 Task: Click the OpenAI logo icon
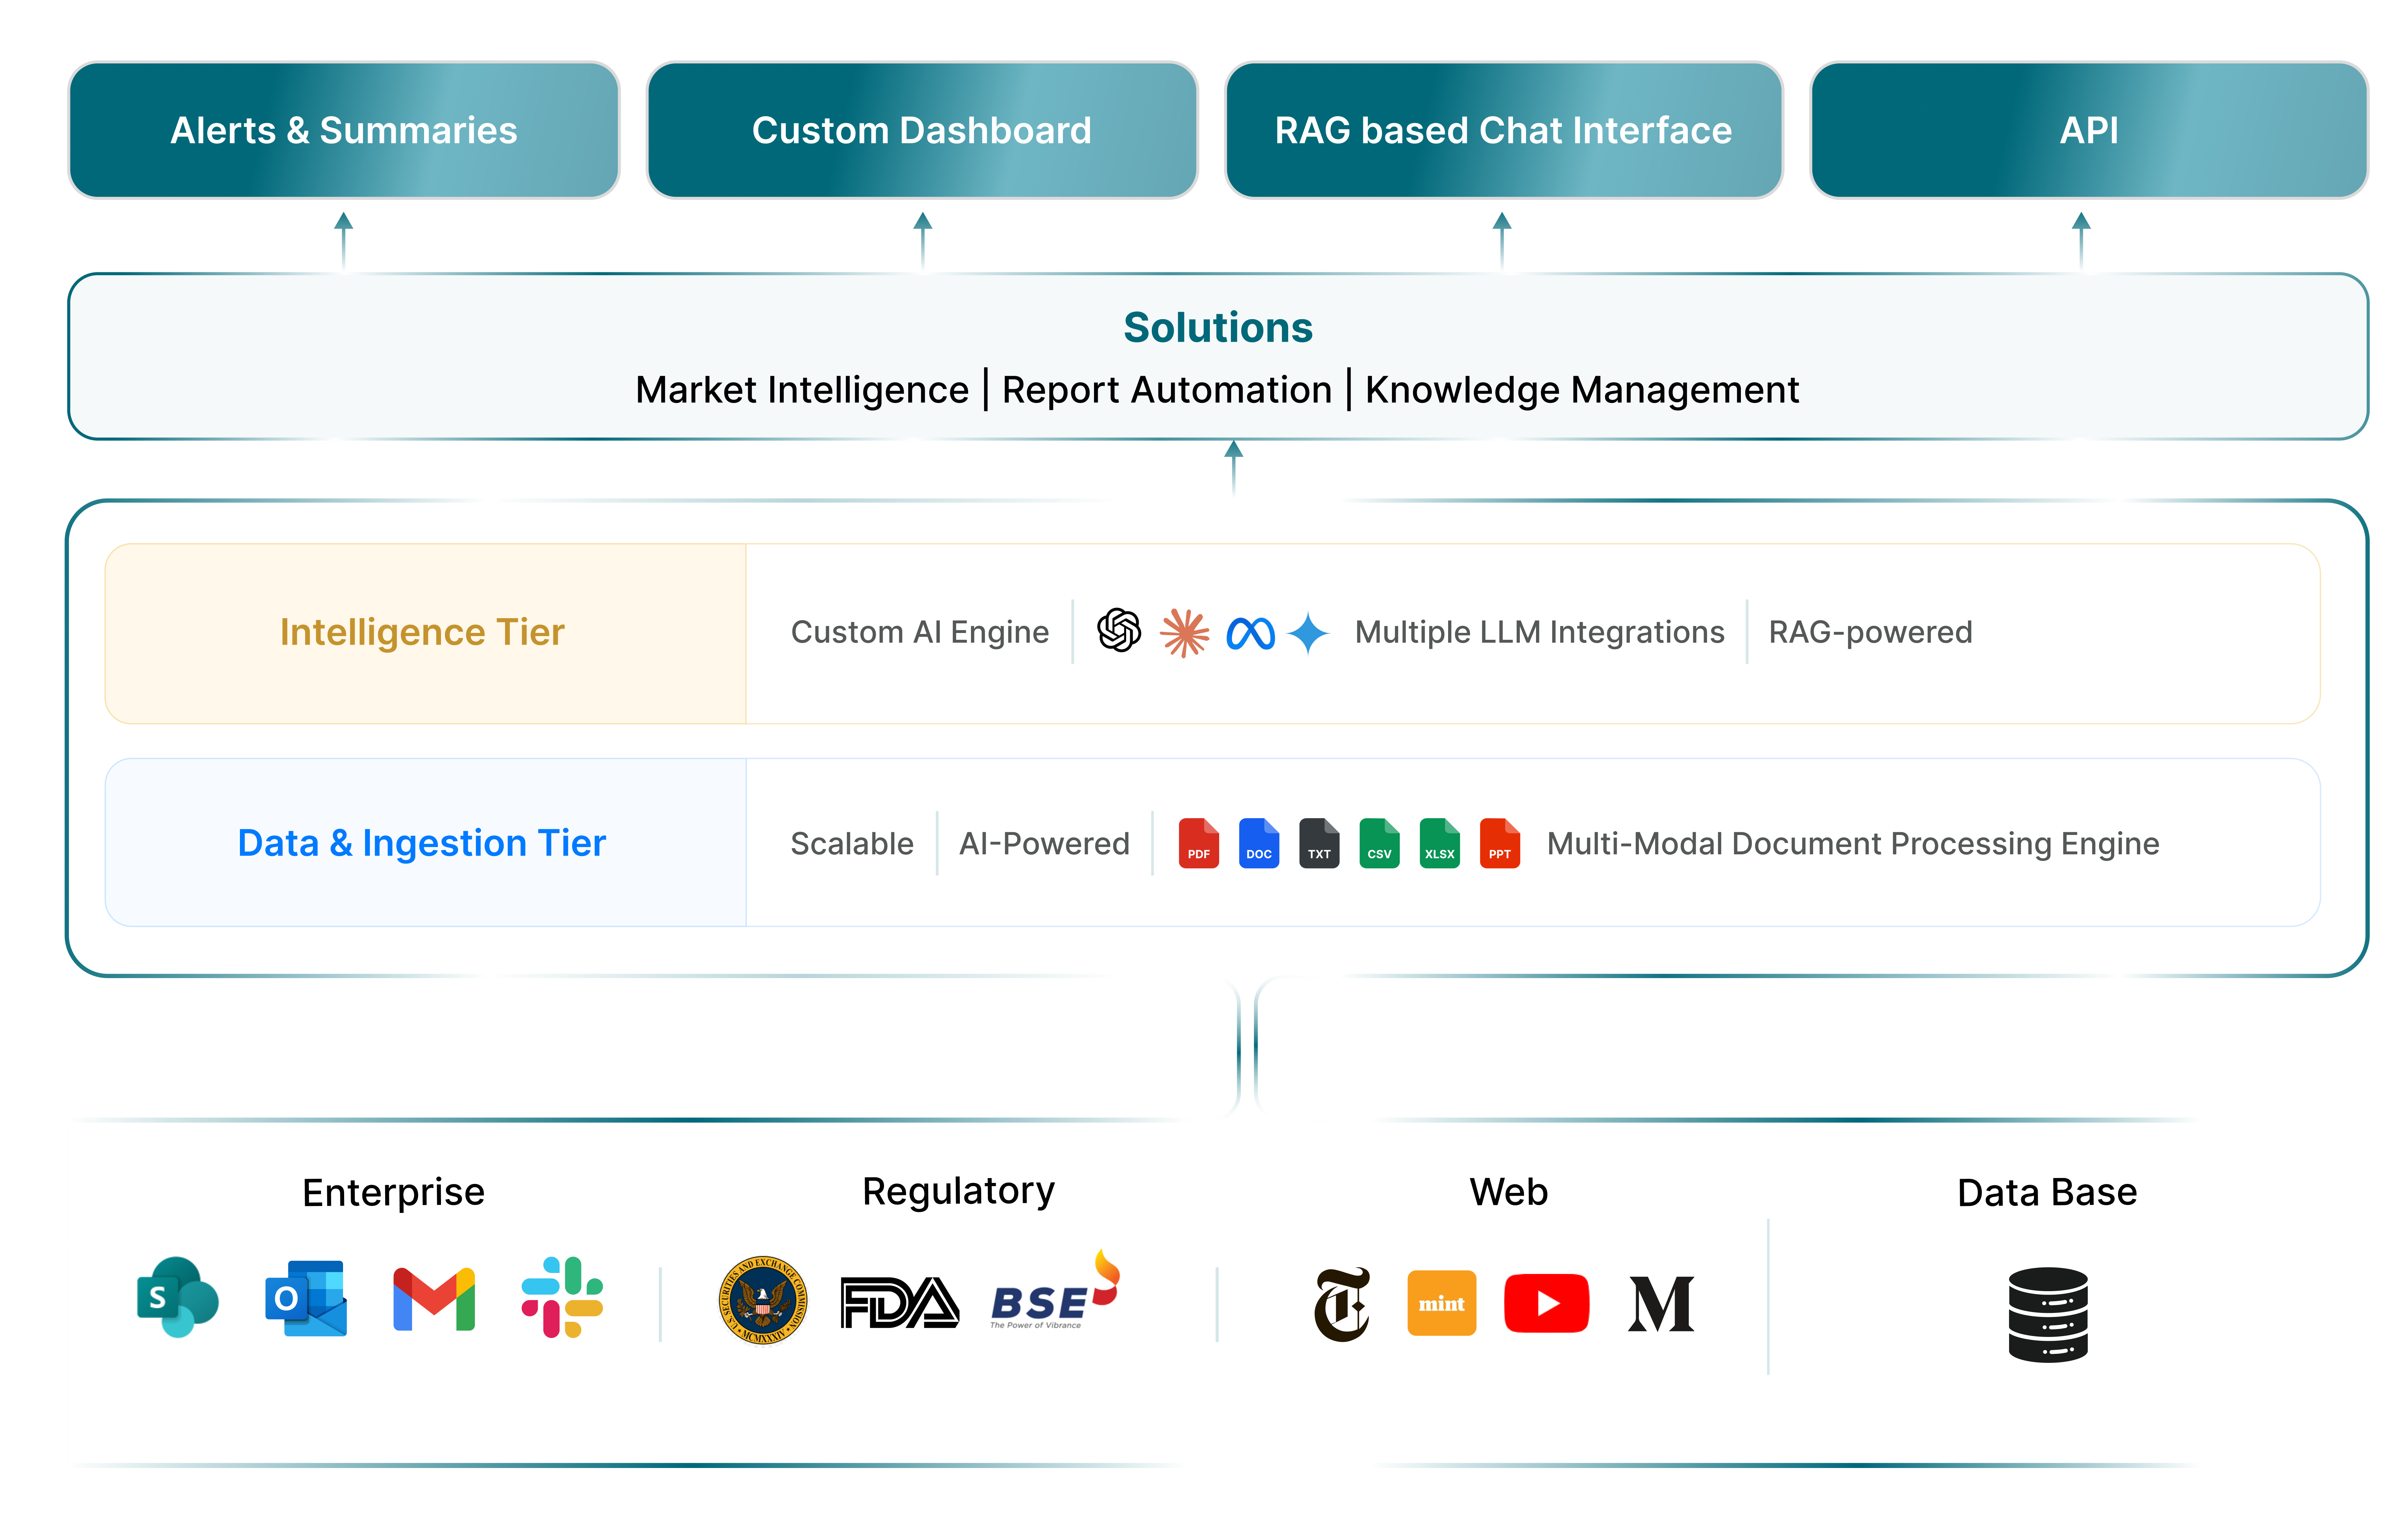tap(1118, 631)
